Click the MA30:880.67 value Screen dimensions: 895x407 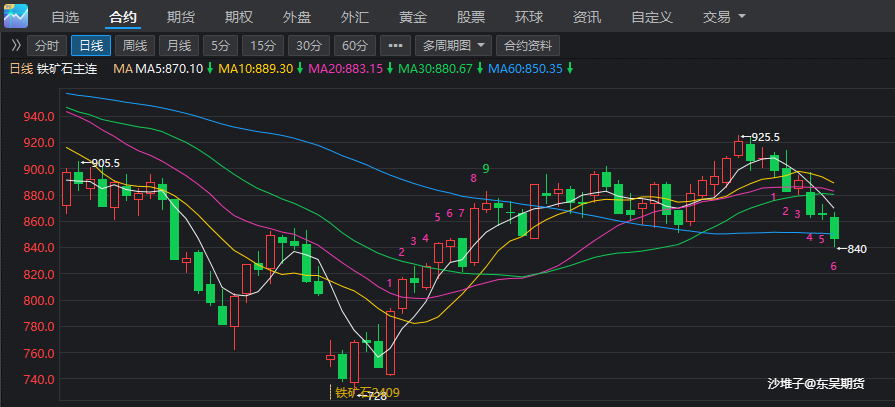click(x=436, y=69)
